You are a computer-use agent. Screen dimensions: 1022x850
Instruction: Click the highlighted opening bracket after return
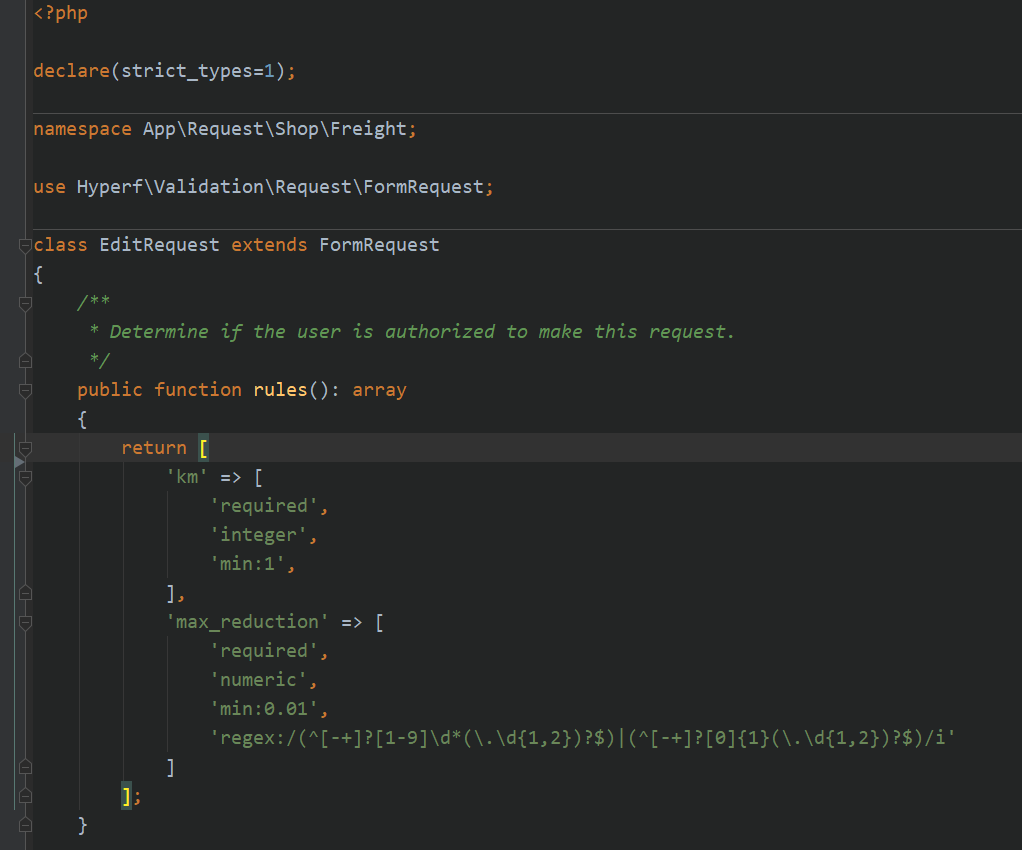tap(203, 448)
